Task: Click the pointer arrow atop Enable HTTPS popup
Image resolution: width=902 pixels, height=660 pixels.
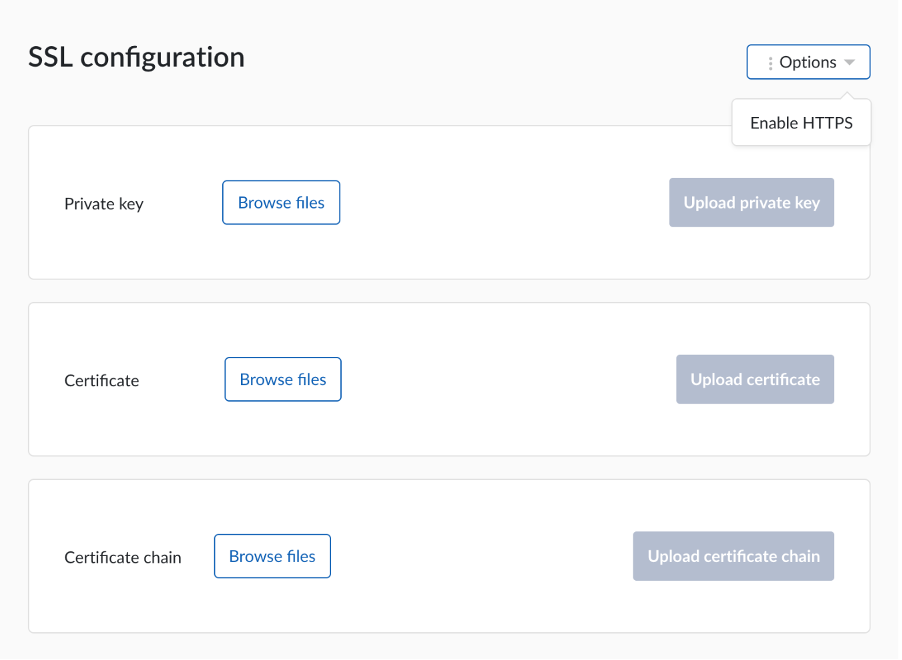Action: click(x=848, y=97)
